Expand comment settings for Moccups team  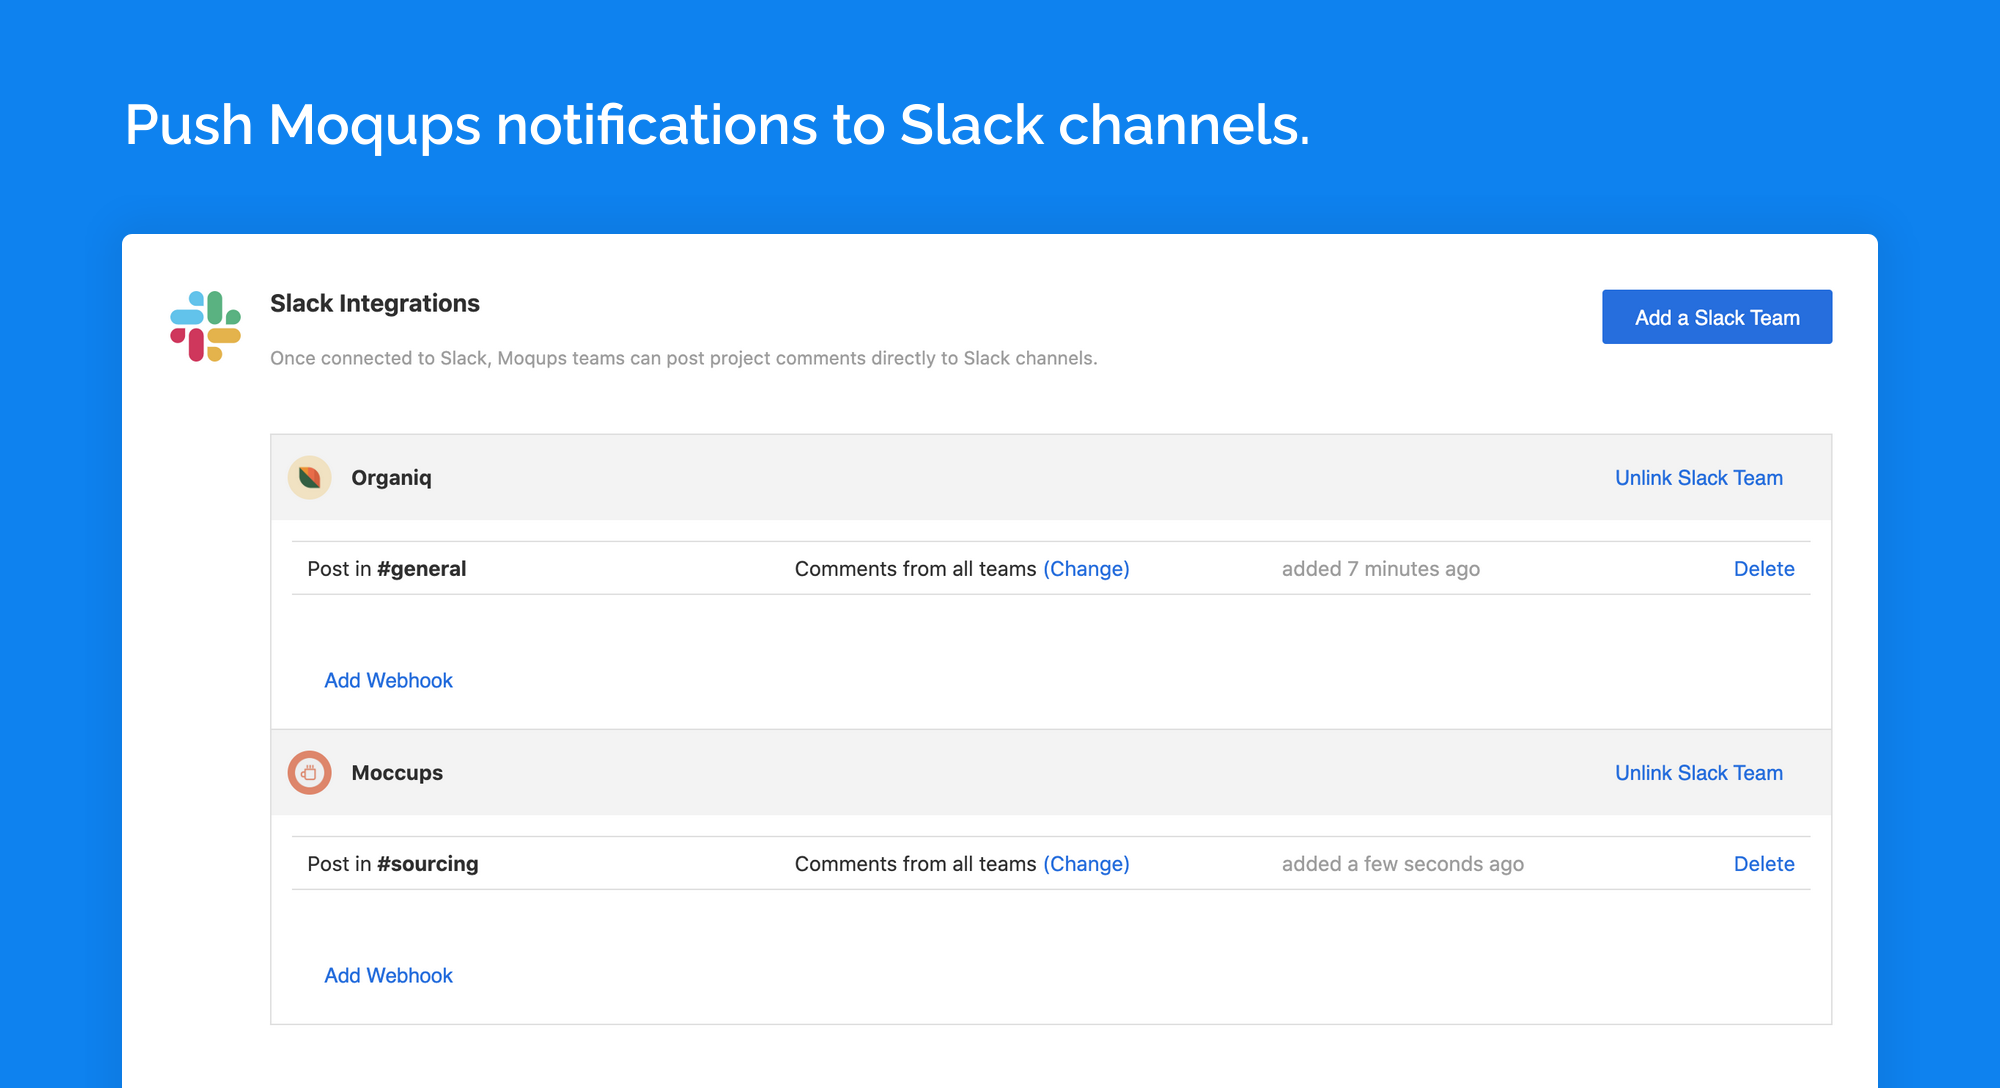click(x=1086, y=863)
